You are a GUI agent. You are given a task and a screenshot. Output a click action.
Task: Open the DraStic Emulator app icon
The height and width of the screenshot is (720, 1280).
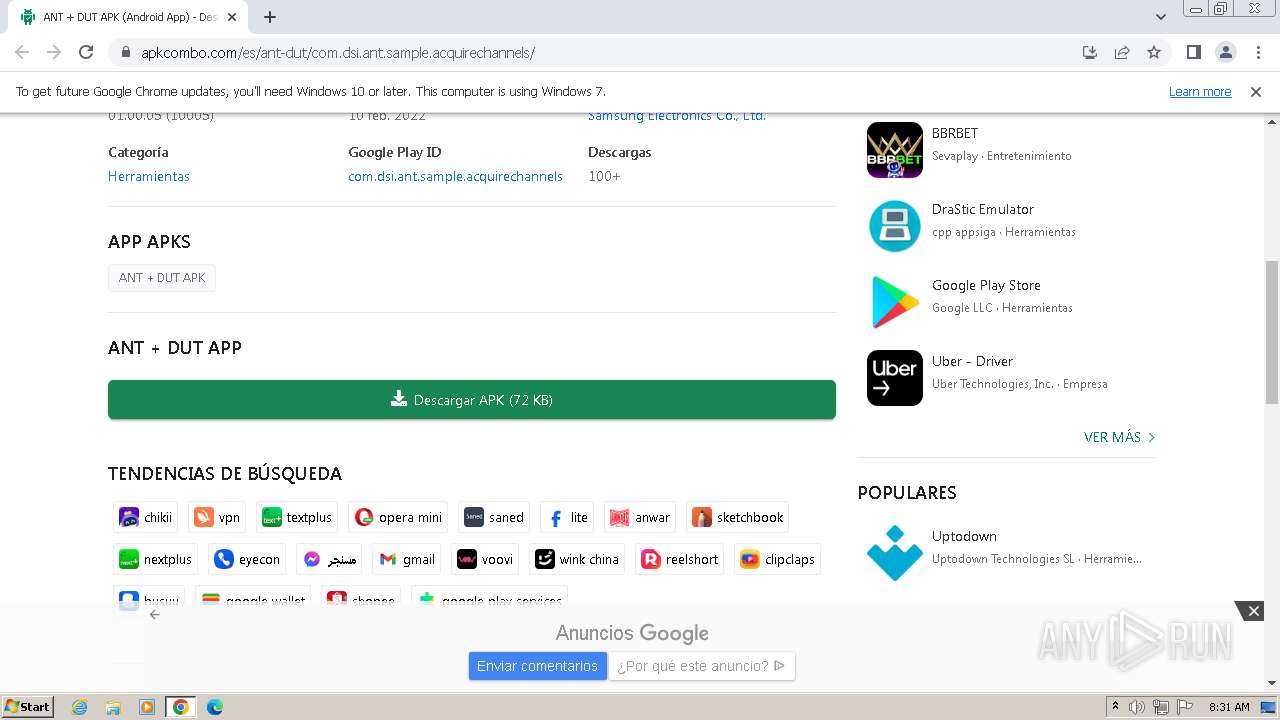coord(894,226)
